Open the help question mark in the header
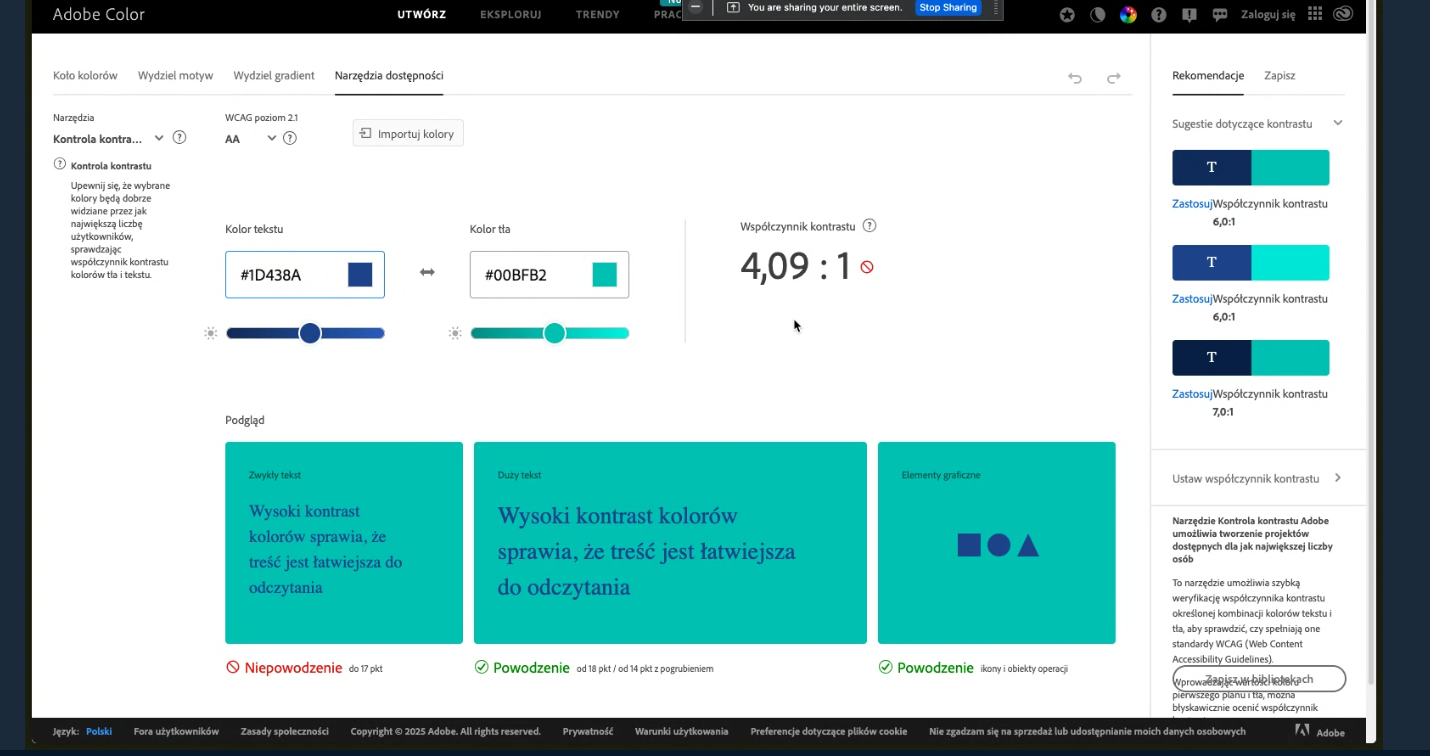 pyautogui.click(x=1159, y=15)
